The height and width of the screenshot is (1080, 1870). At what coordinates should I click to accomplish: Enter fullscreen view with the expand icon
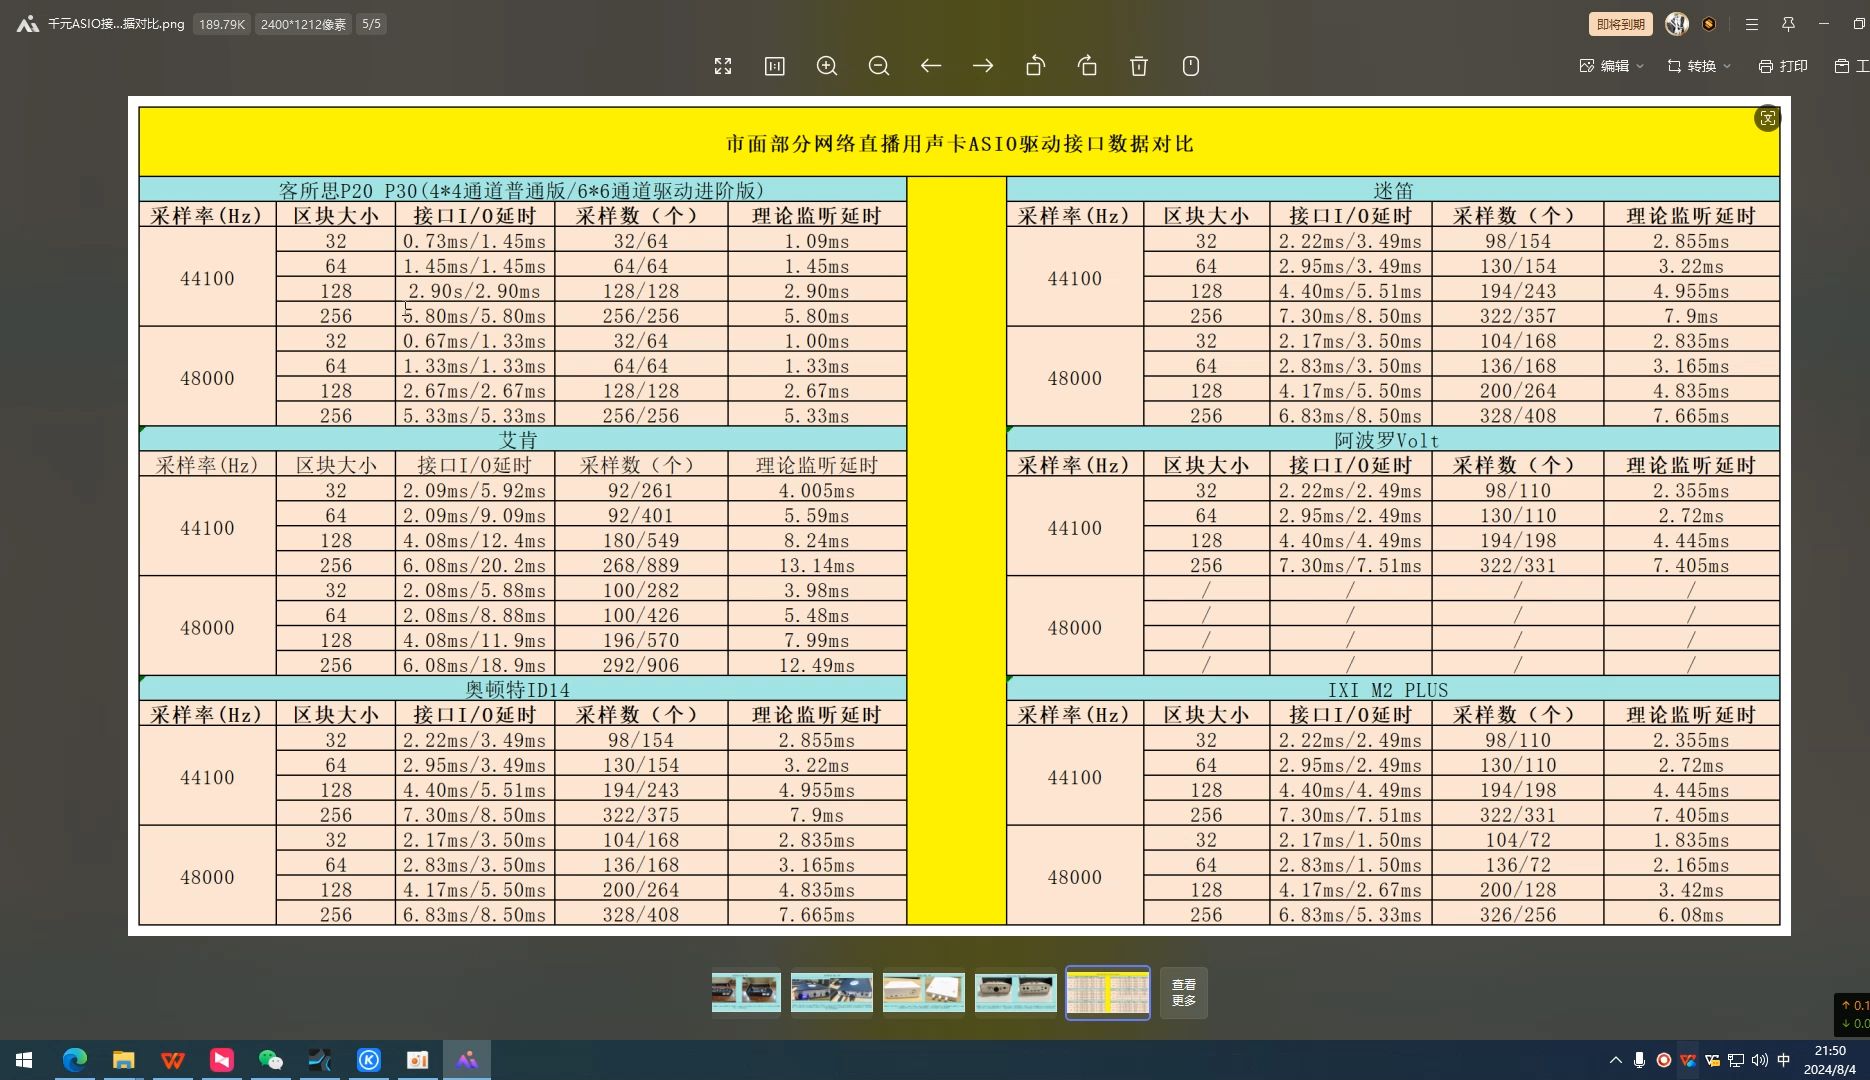[723, 66]
